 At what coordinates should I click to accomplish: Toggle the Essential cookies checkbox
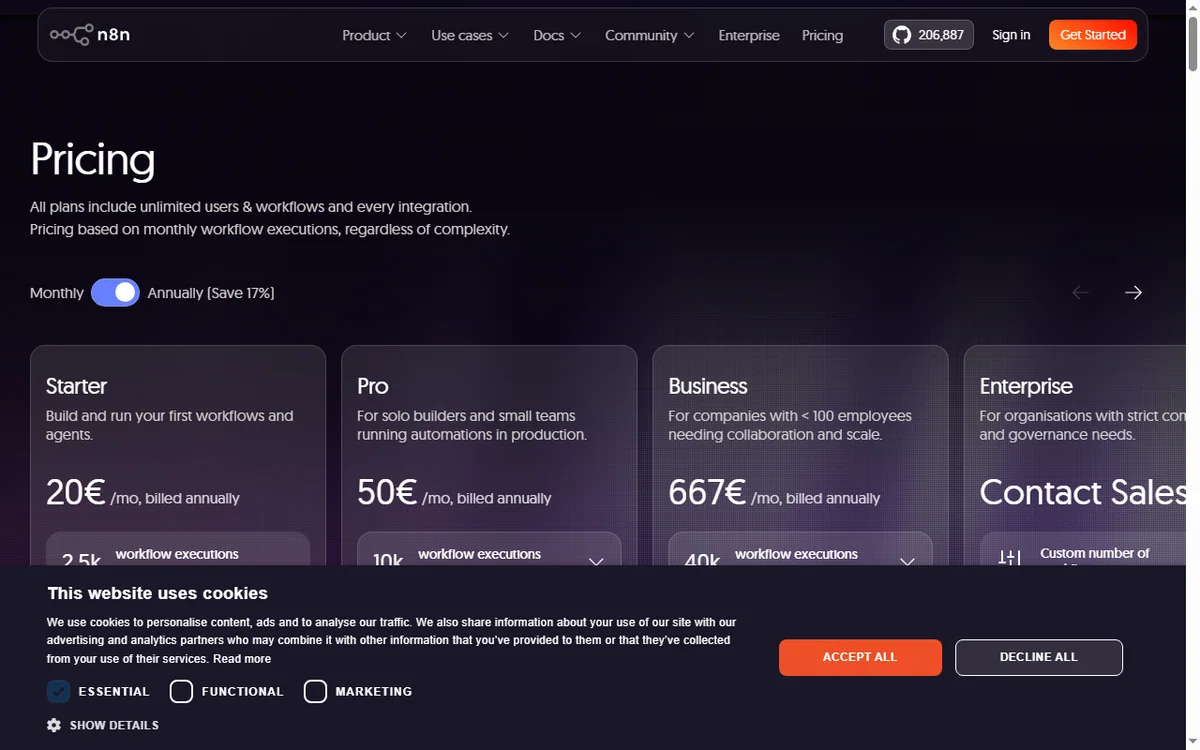coord(58,691)
